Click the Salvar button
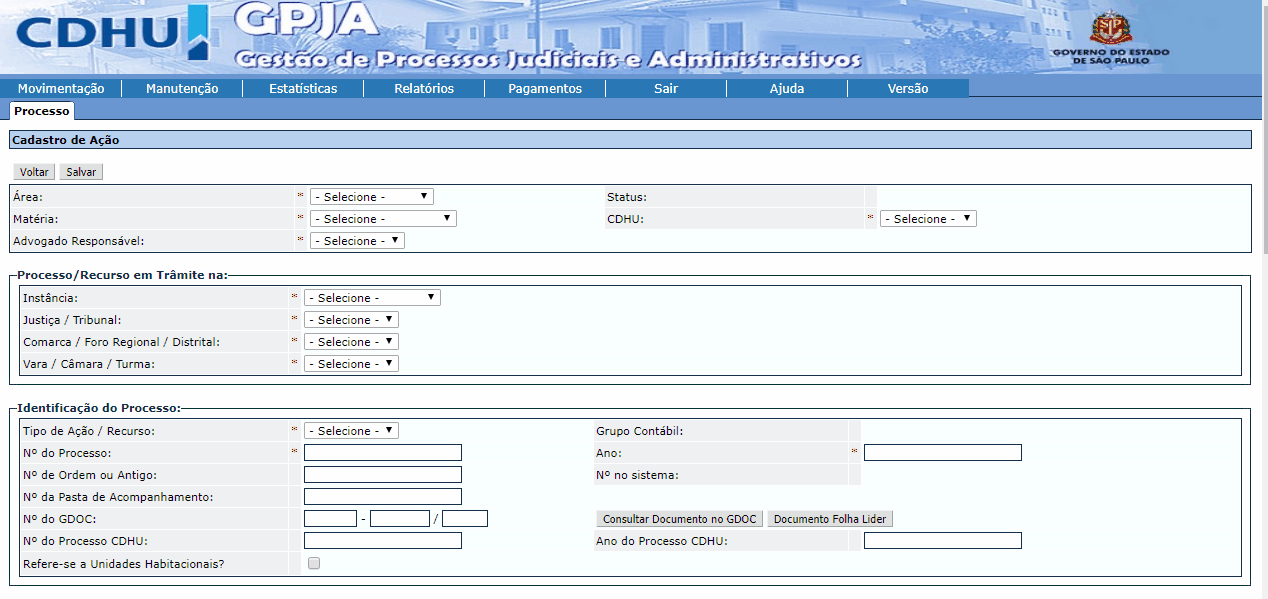Image resolution: width=1268 pixels, height=599 pixels. [81, 172]
